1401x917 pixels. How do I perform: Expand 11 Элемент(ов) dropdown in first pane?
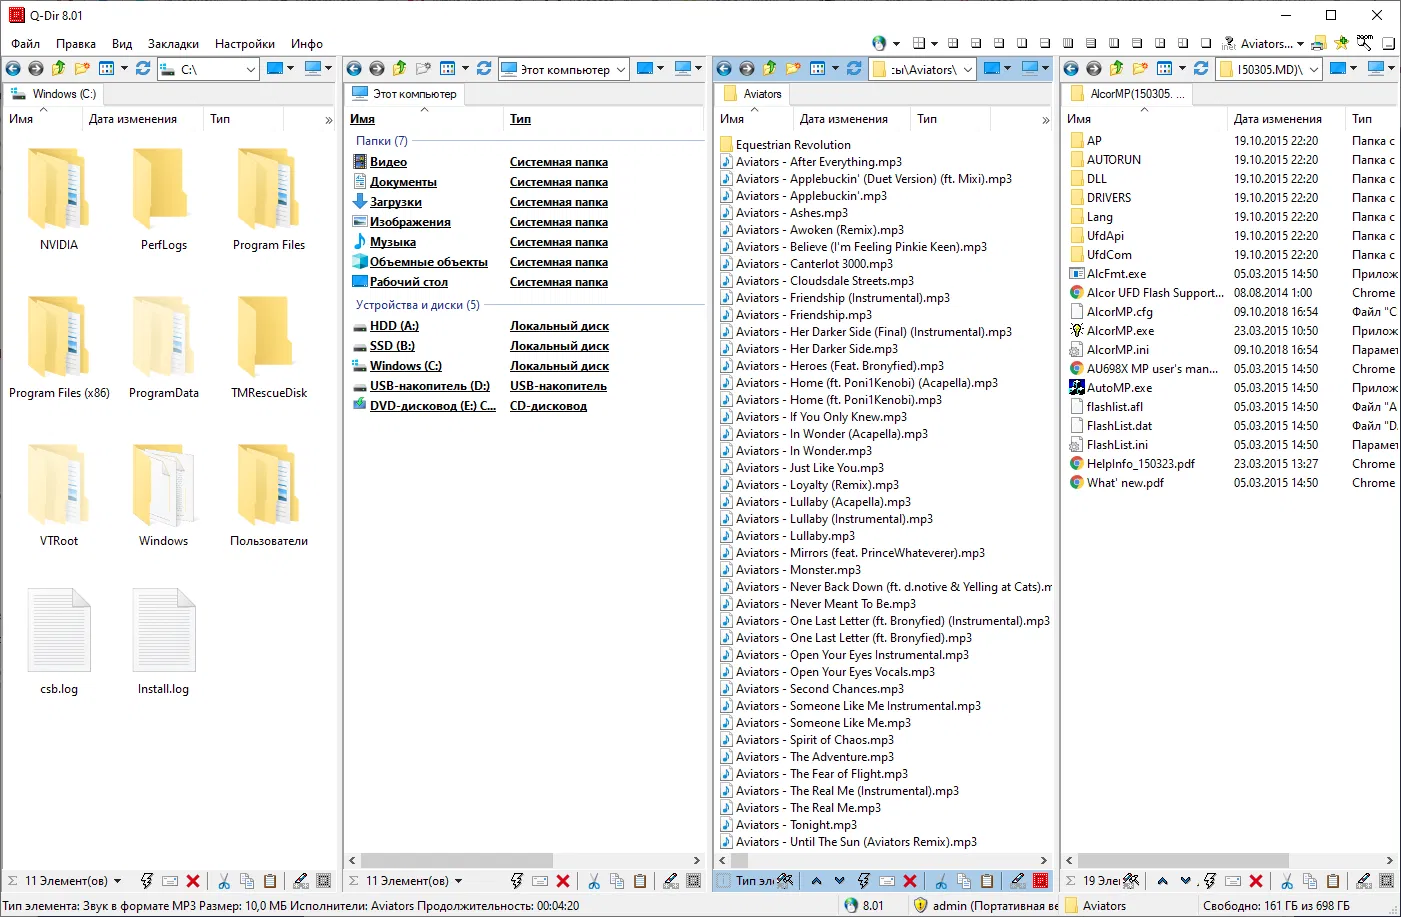point(117,881)
